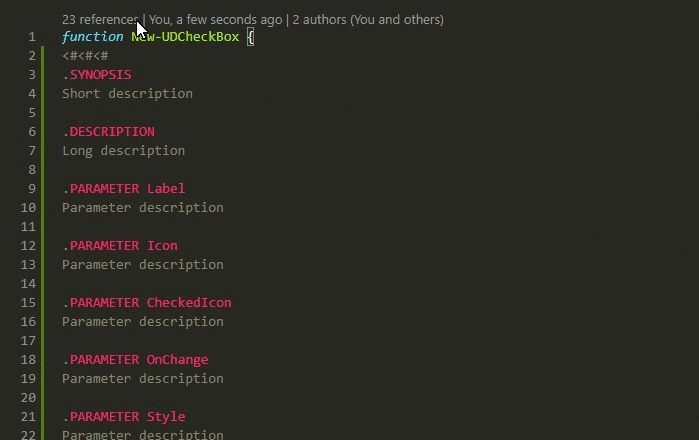This screenshot has width=699, height=440.
Task: Click '.PARAMETER OnChange' on line 18
Action: coord(135,360)
